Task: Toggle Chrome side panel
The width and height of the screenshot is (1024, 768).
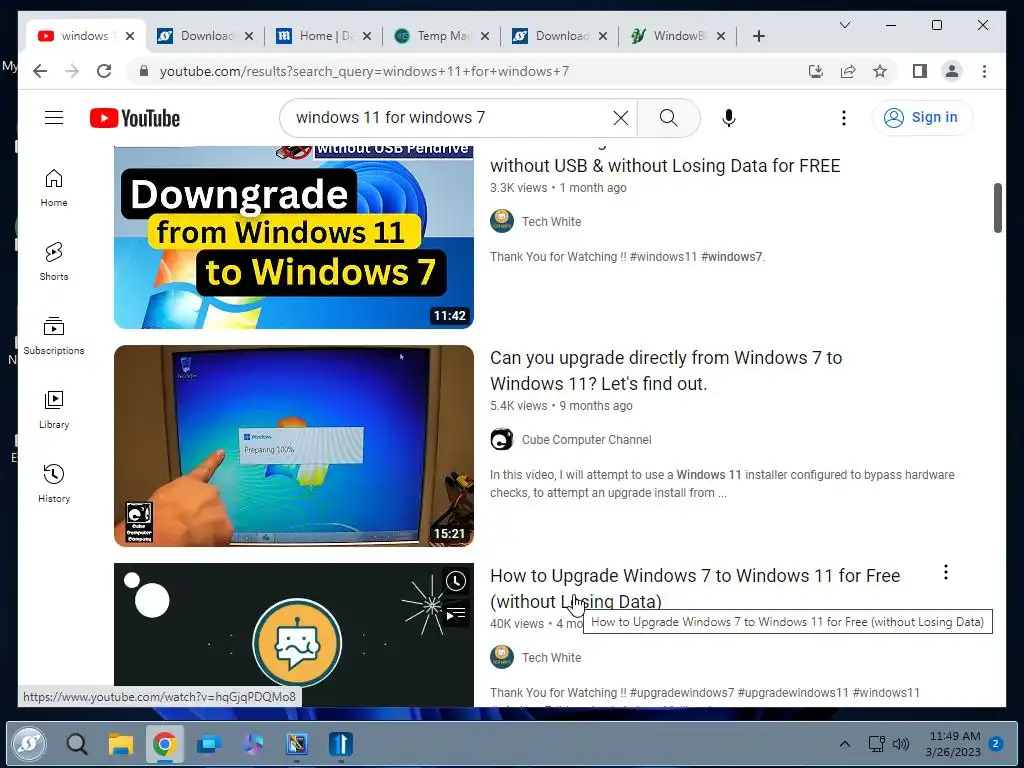Action: [920, 71]
